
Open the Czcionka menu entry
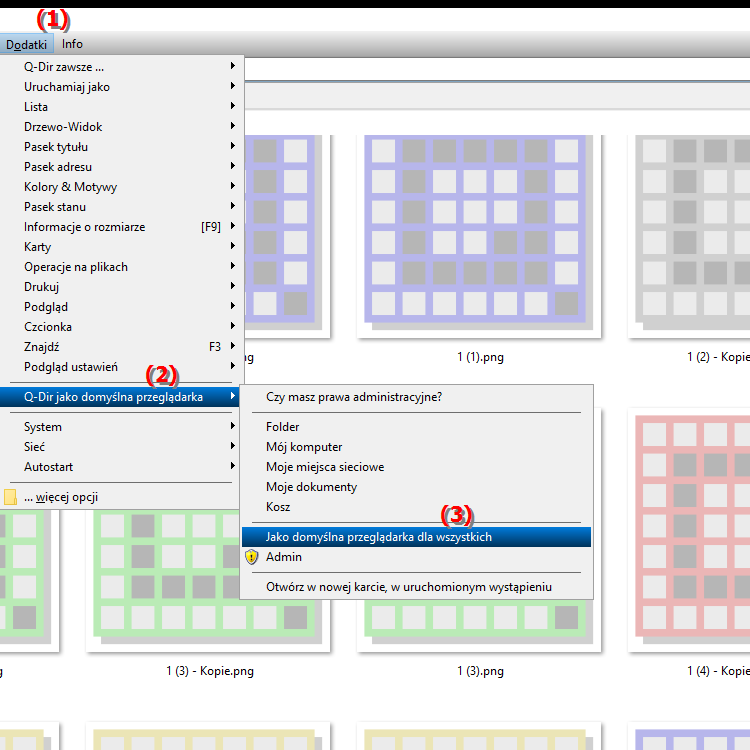point(121,327)
